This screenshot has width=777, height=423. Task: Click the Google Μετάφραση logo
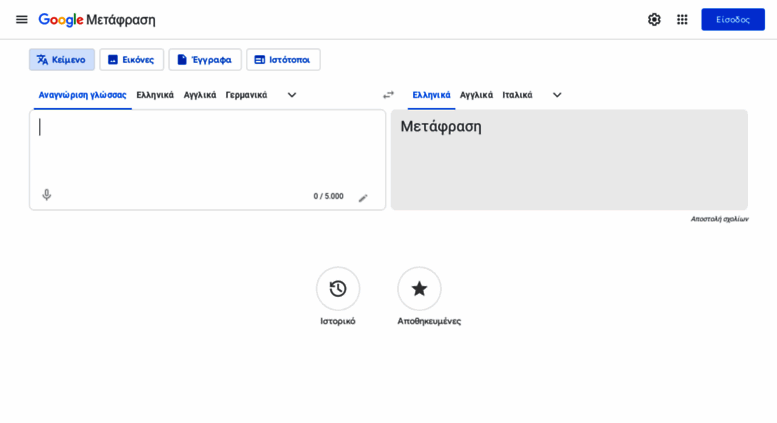point(97,20)
